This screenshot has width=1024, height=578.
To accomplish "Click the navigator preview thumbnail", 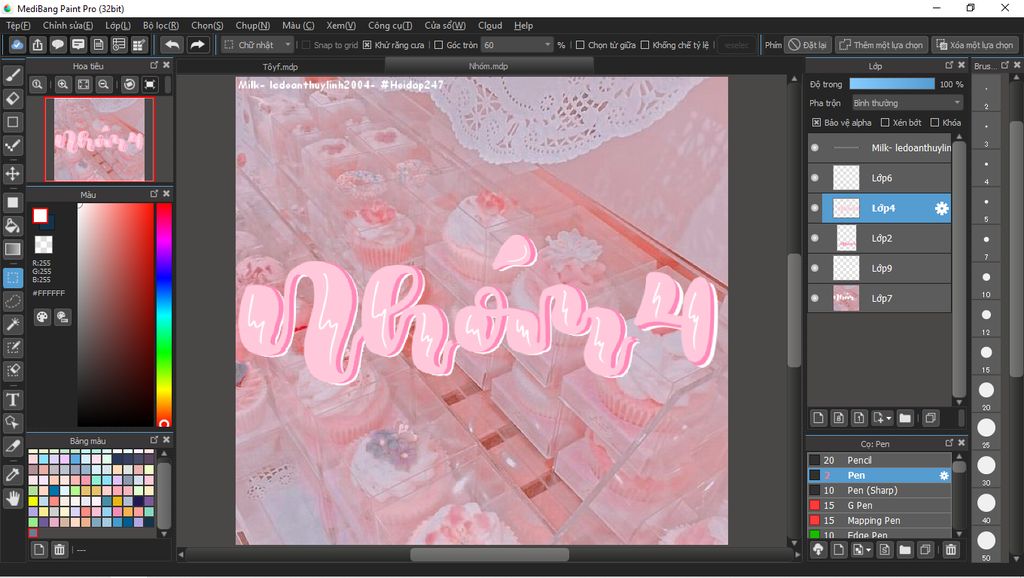I will (99, 139).
